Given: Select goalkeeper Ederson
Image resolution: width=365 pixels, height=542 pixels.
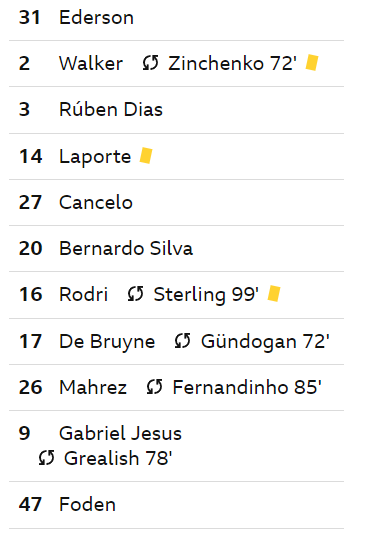Looking at the screenshot, I should coord(96,17).
